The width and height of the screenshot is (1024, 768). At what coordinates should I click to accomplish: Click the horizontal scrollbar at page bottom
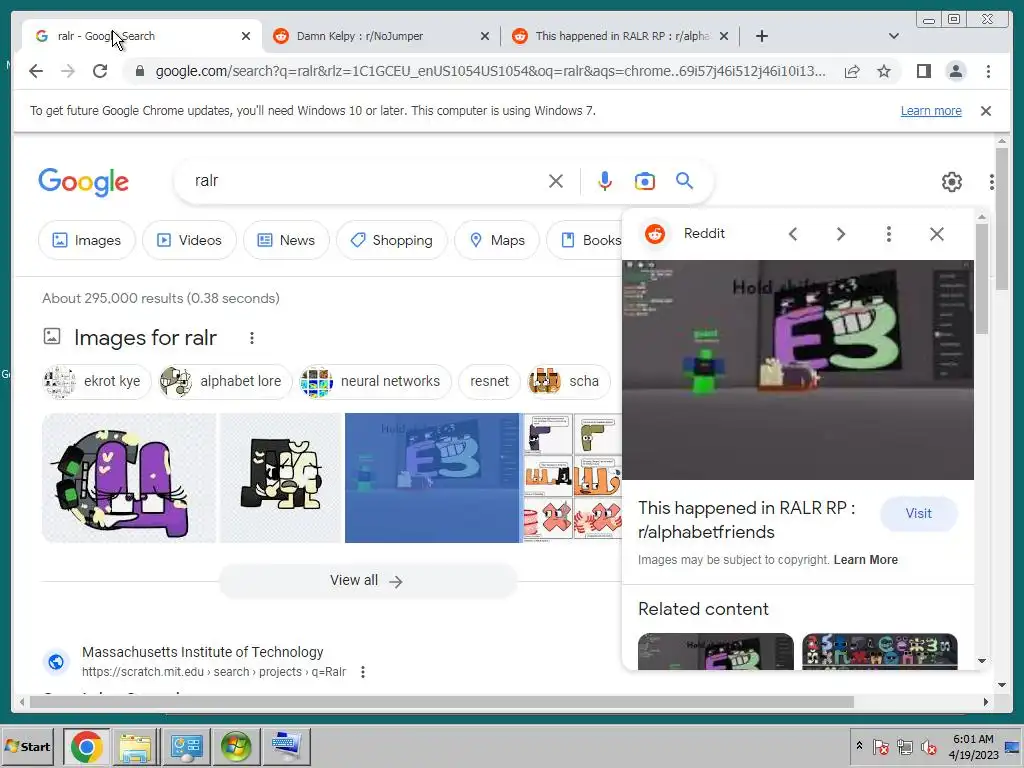442,702
